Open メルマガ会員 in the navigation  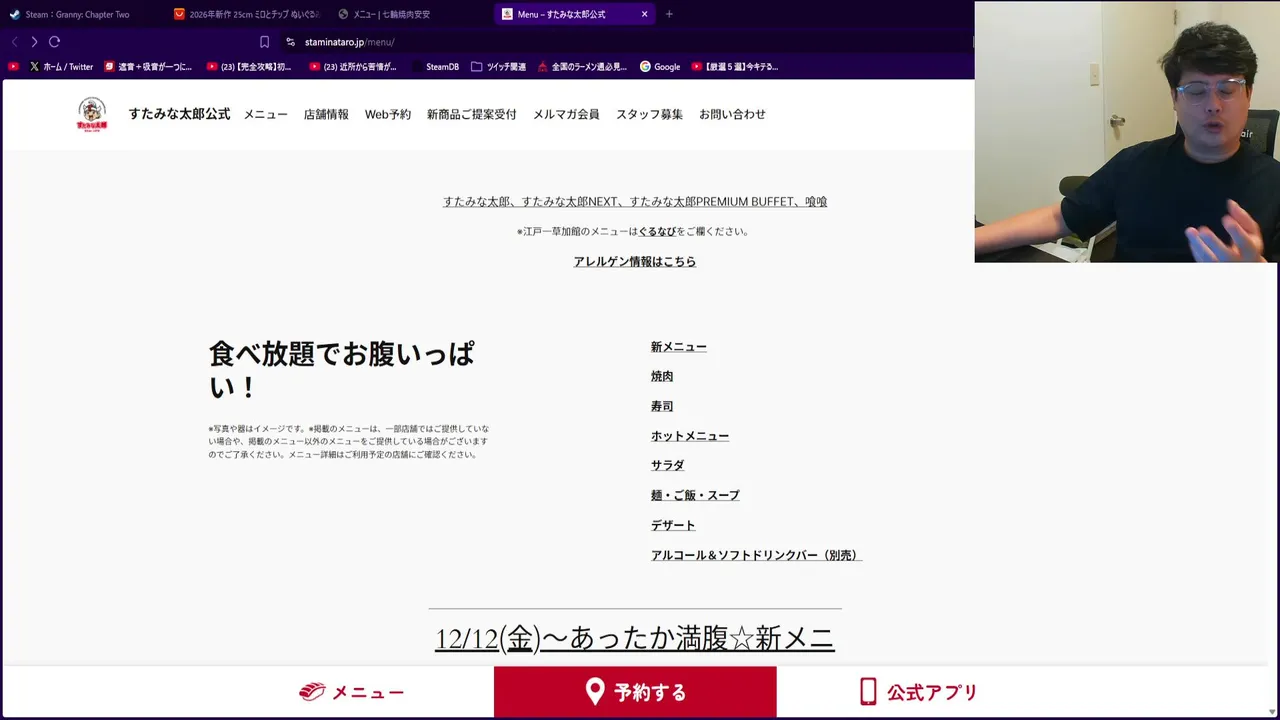[566, 114]
